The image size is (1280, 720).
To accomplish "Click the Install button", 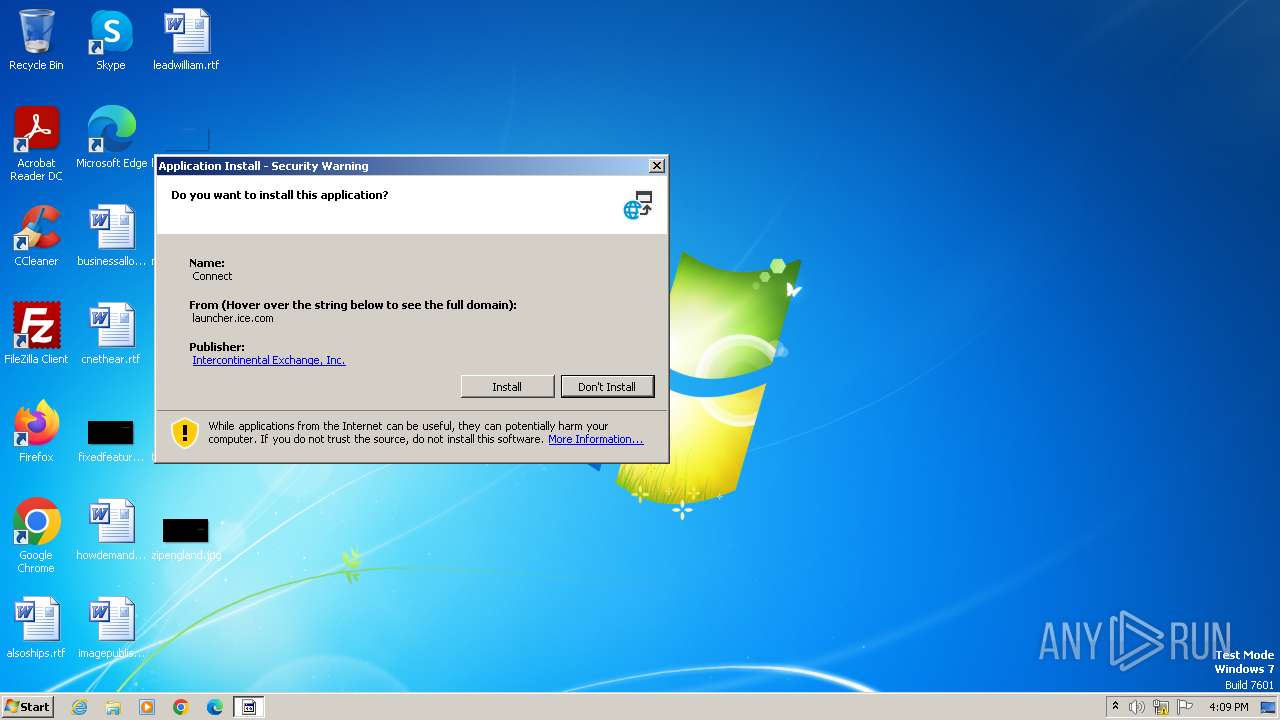I will 507,387.
